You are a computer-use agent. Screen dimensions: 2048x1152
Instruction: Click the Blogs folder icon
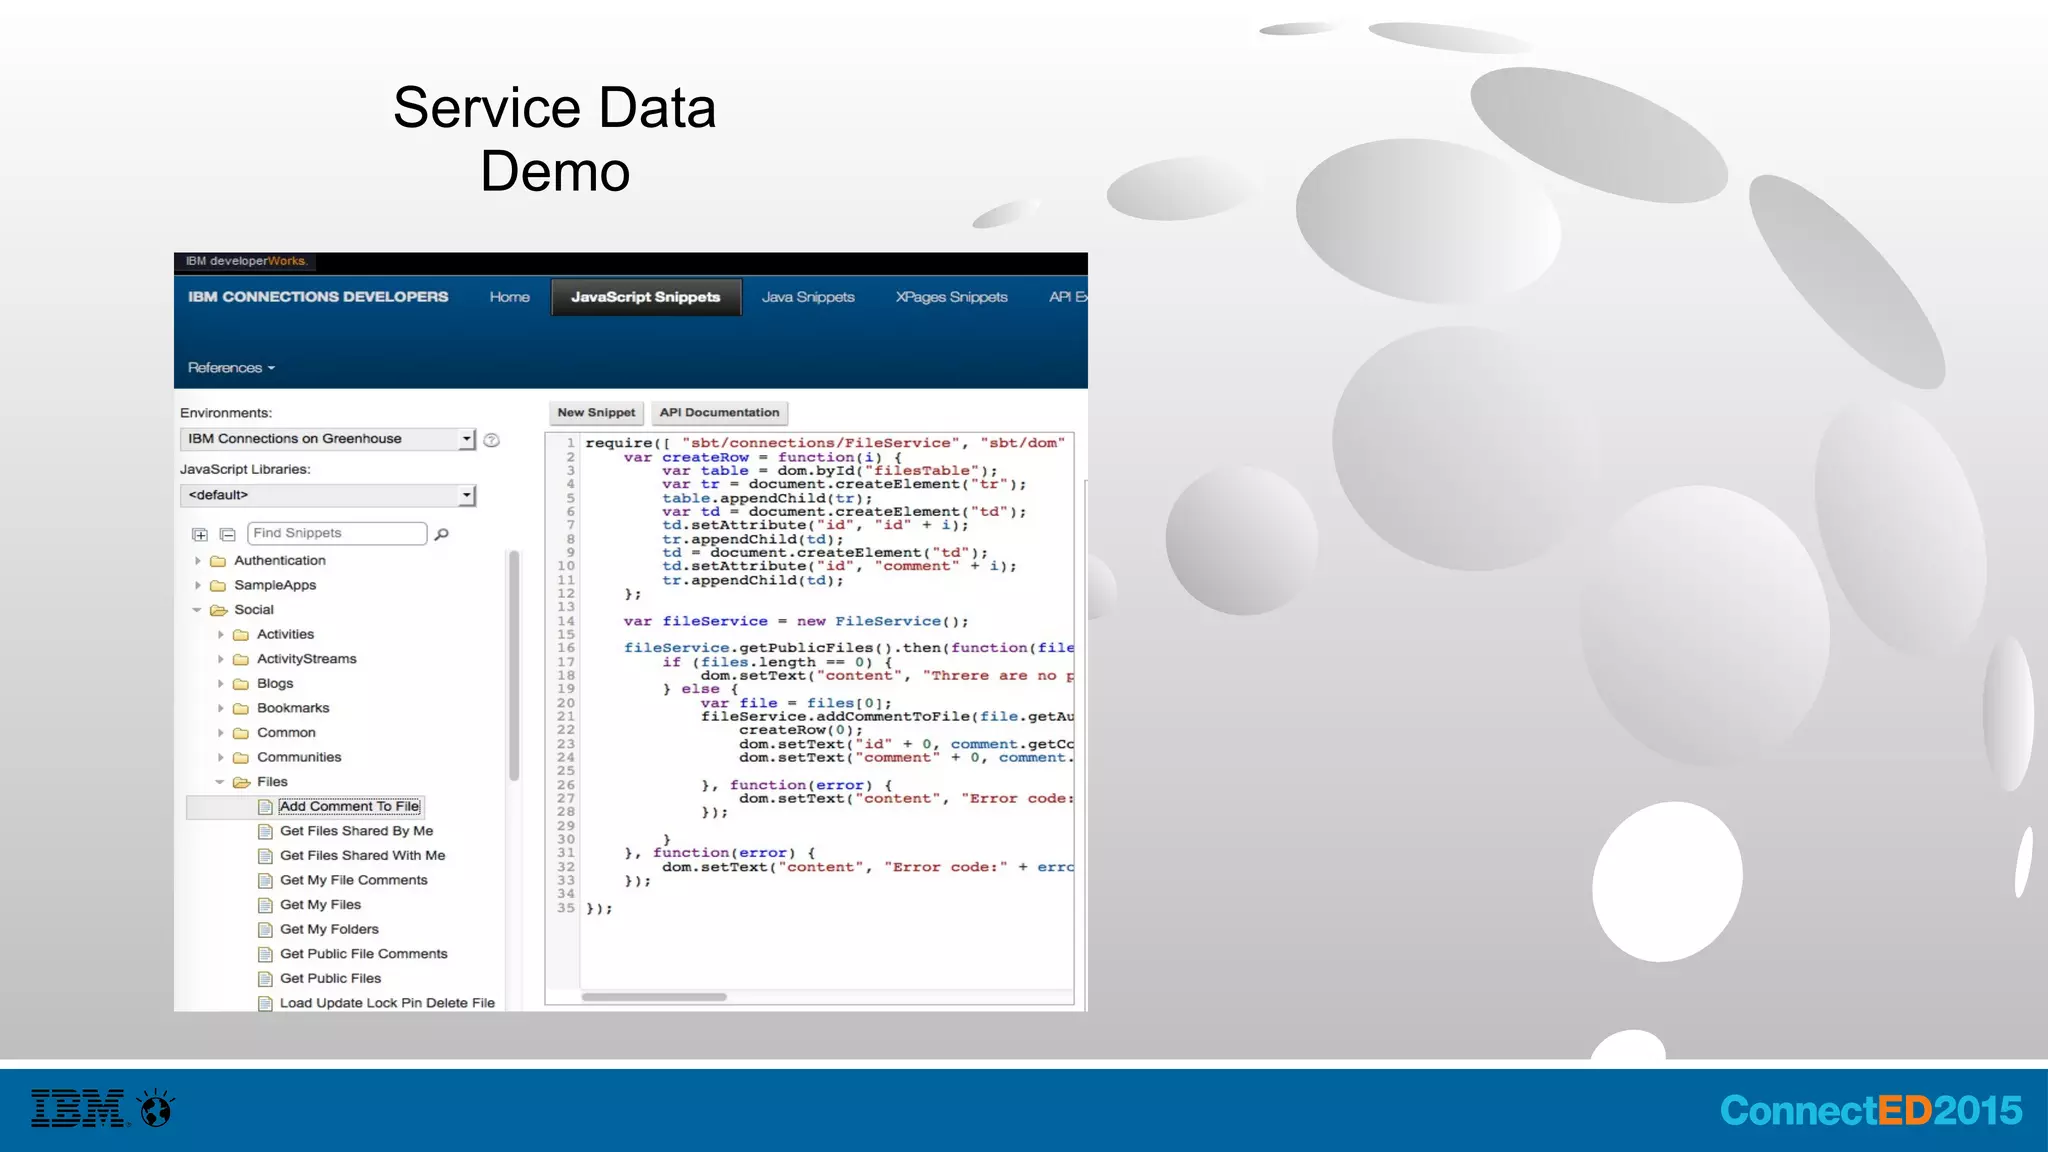point(241,684)
